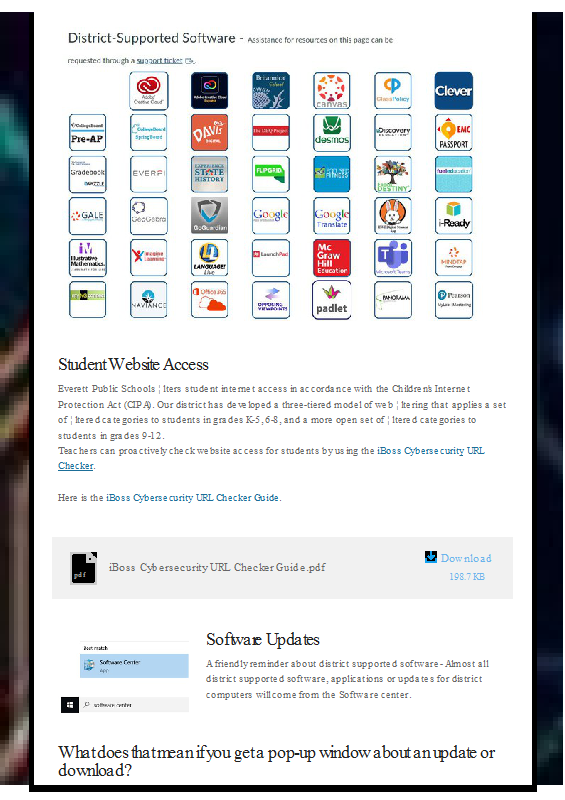Open the EMC Passport icon
The height and width of the screenshot is (800, 565).
pyautogui.click(x=454, y=133)
